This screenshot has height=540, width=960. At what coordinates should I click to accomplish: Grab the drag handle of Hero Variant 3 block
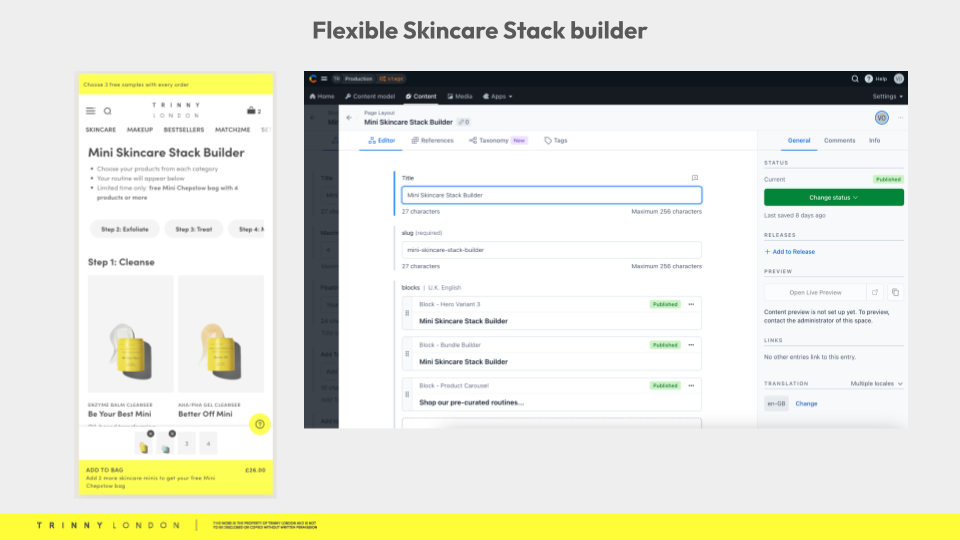pos(407,313)
